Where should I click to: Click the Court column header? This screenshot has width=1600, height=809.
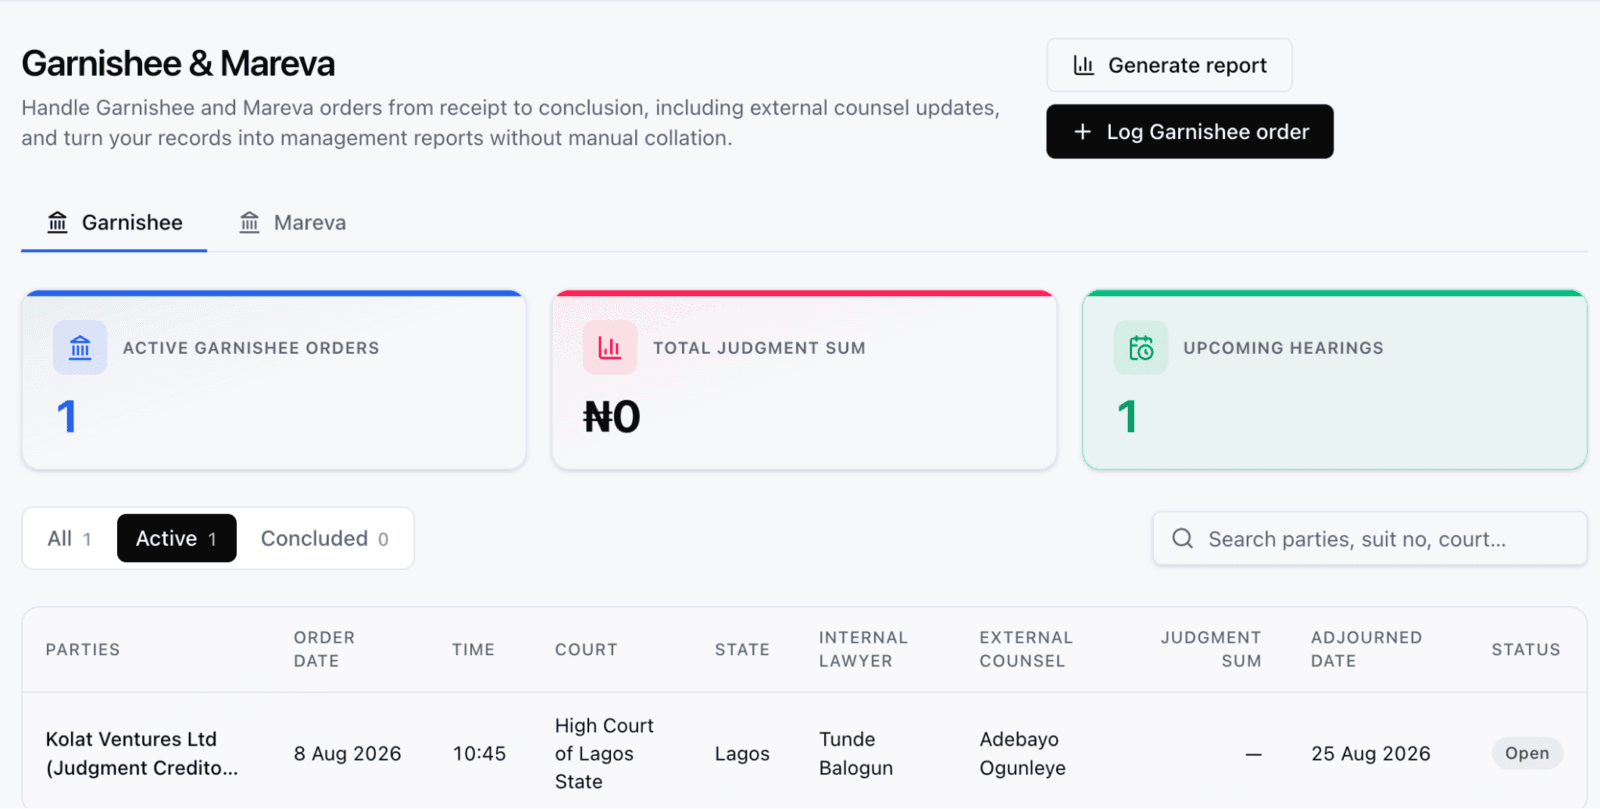(x=586, y=650)
